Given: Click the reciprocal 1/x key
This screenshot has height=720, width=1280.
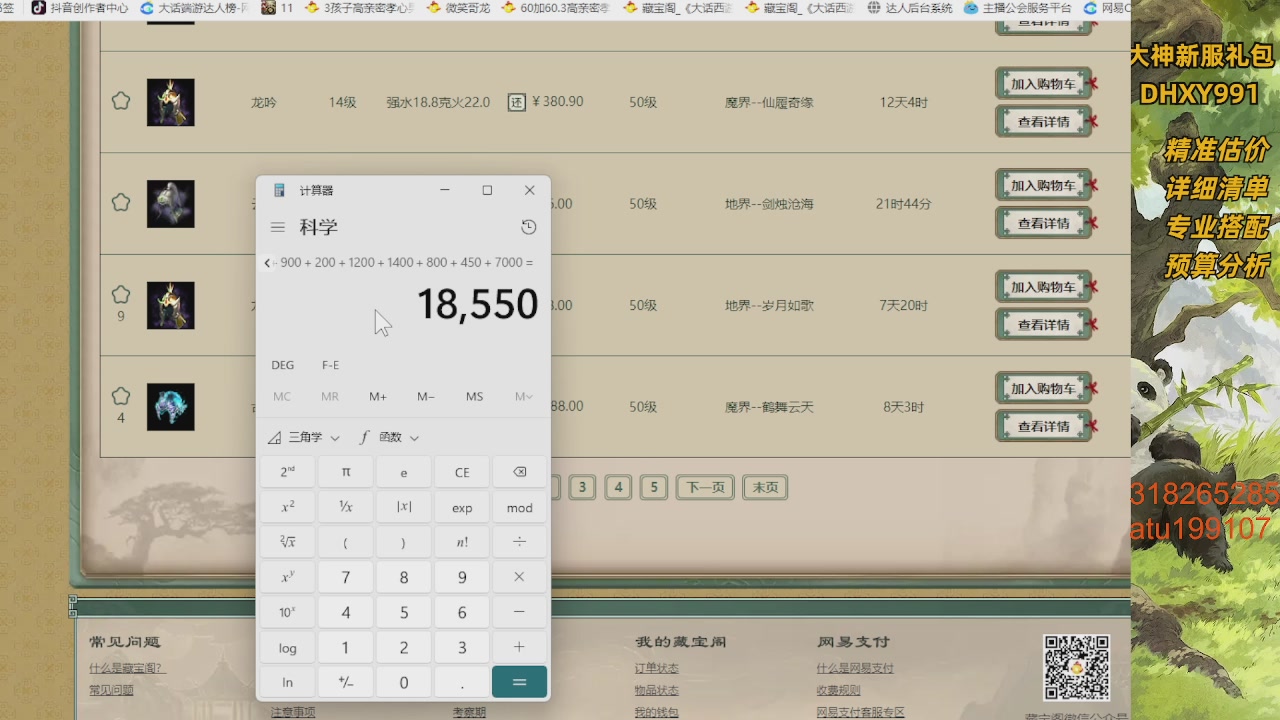Looking at the screenshot, I should (x=346, y=507).
